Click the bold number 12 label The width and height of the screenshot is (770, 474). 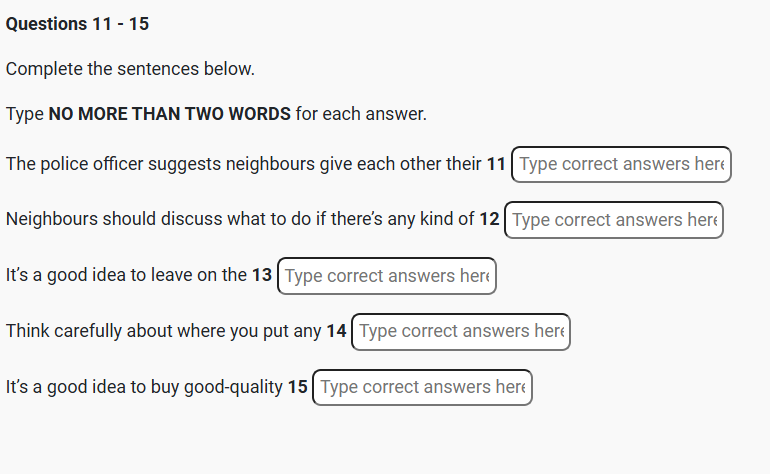489,220
